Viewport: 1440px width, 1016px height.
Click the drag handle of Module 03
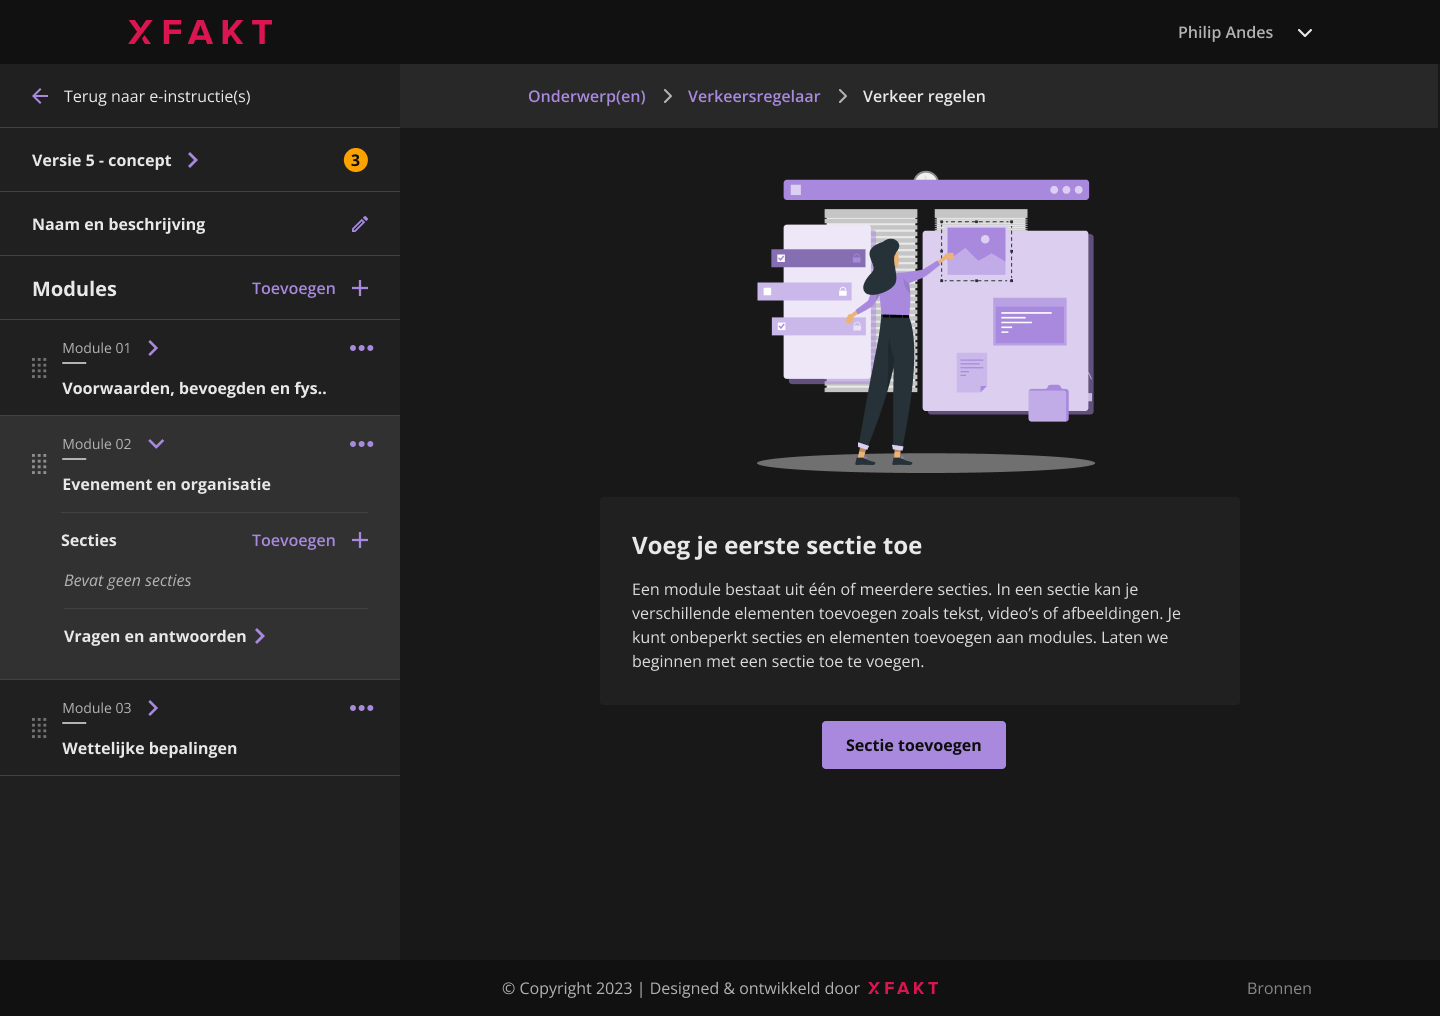[39, 728]
